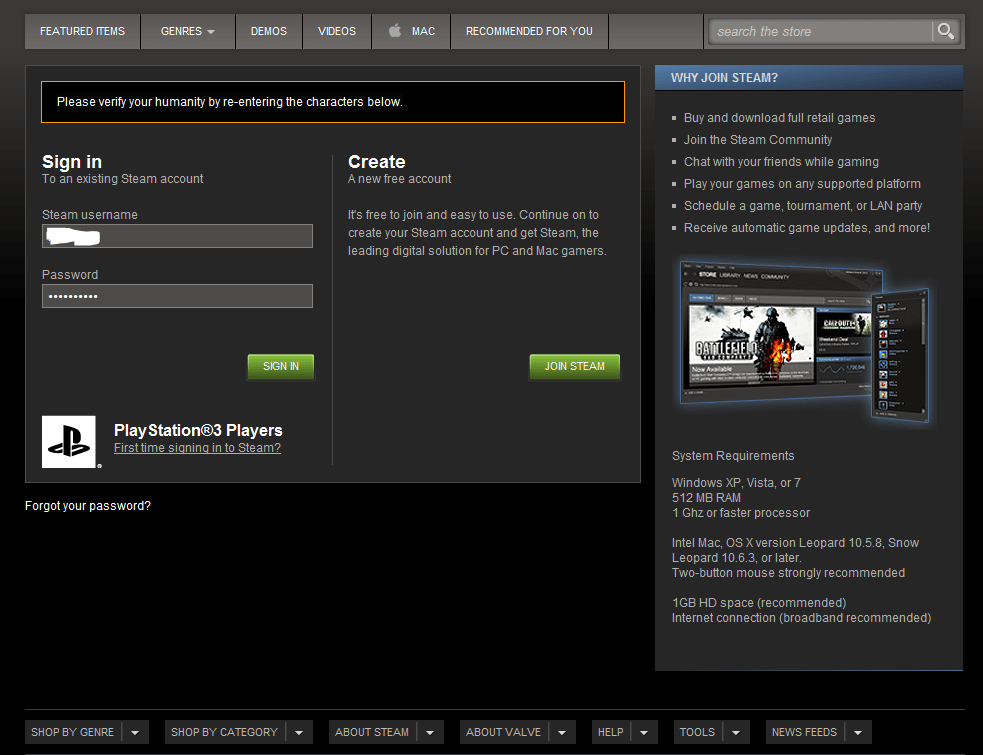Open the Mac section via the Apple icon
The image size is (983, 755).
tap(410, 31)
